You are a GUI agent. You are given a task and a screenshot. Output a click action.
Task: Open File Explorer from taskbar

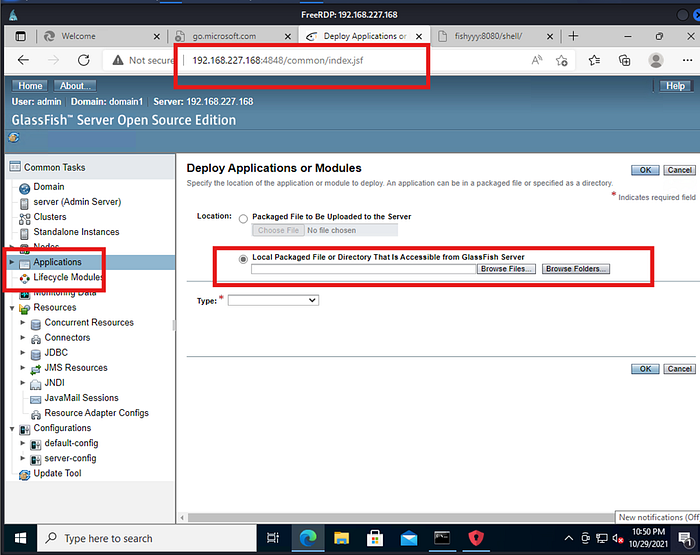[x=342, y=538]
